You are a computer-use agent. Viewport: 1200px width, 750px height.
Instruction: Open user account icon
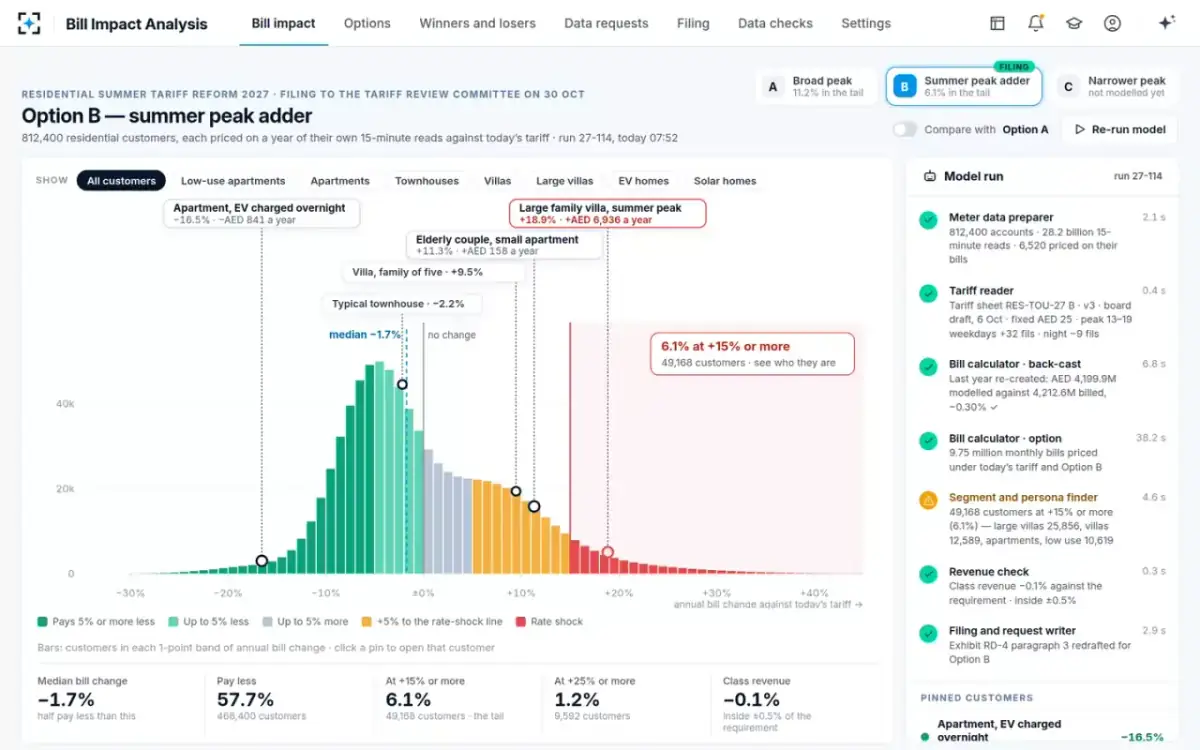pos(1112,23)
